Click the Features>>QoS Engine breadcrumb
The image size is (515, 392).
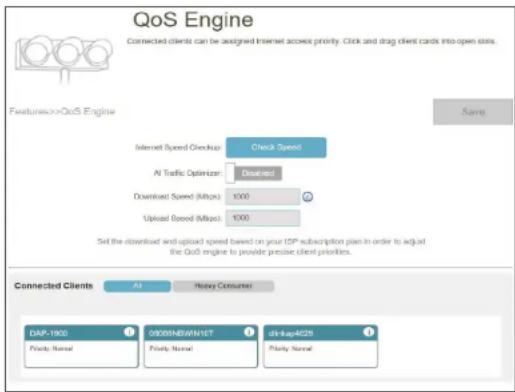(x=62, y=111)
